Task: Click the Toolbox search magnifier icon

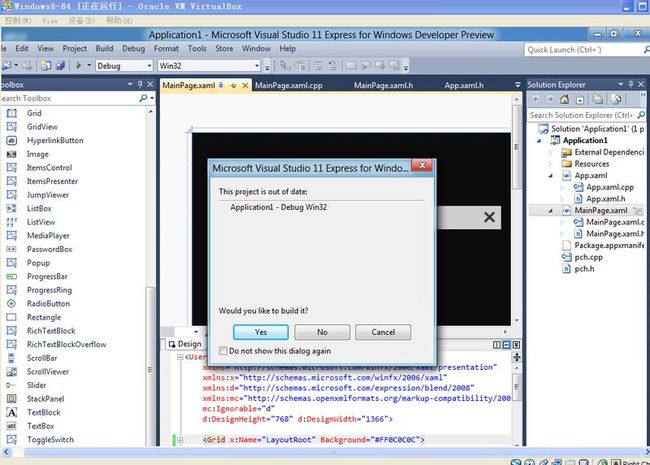Action: click(x=143, y=98)
